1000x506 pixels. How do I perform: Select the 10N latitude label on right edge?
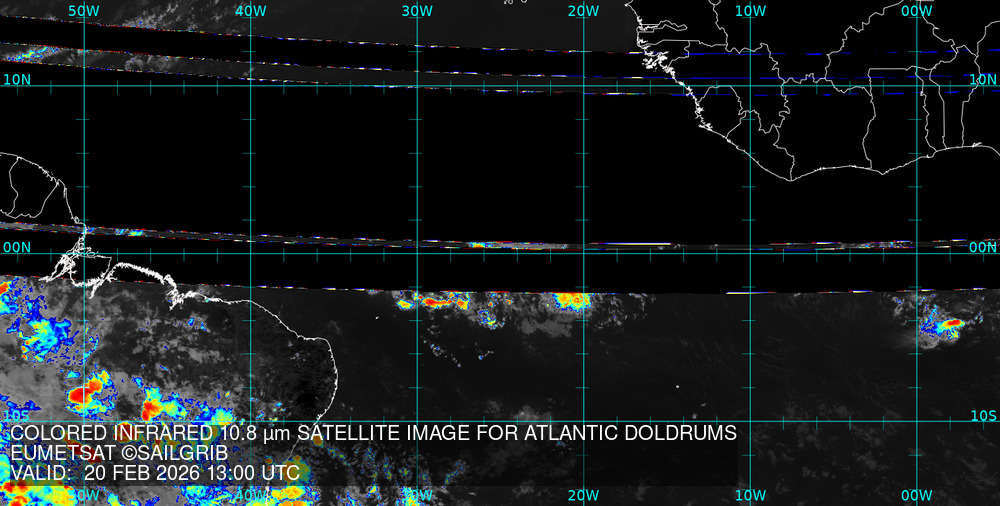click(x=984, y=79)
